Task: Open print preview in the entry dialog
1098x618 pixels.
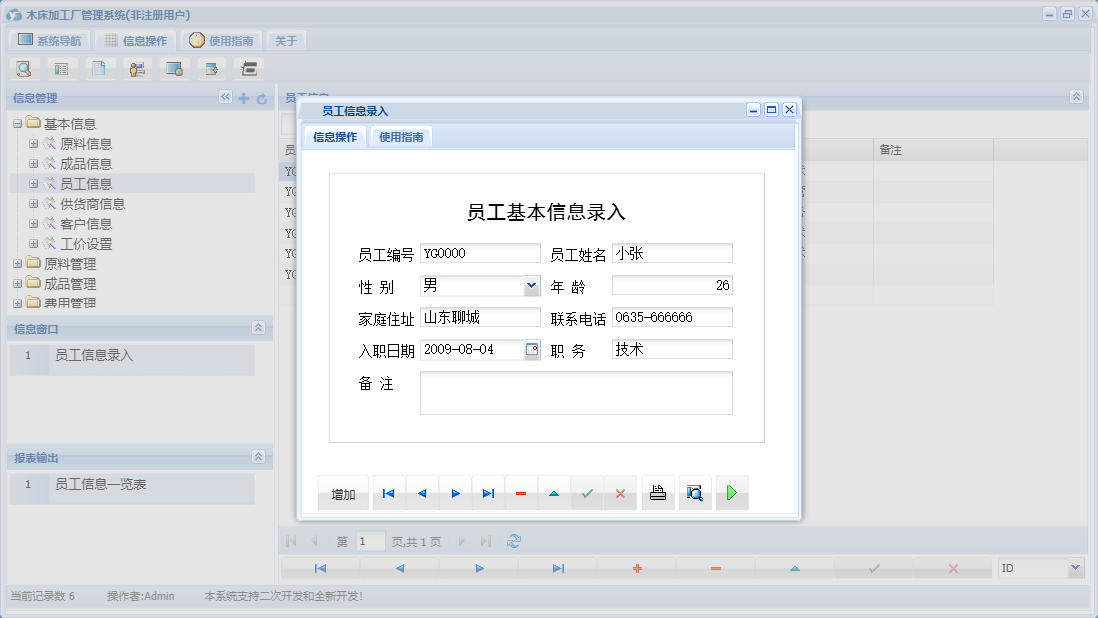Action: (x=694, y=492)
